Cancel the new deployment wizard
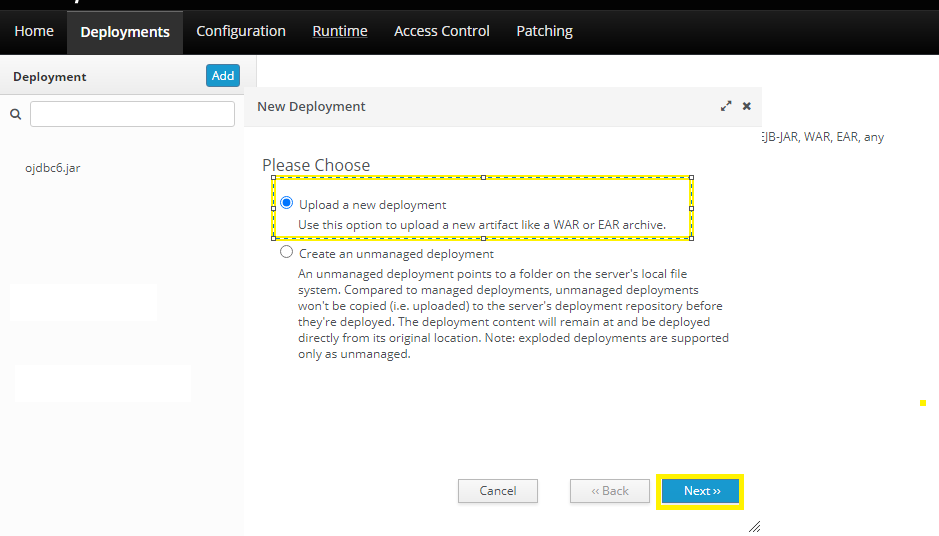Screen dimensions: 939x536 pos(498,491)
